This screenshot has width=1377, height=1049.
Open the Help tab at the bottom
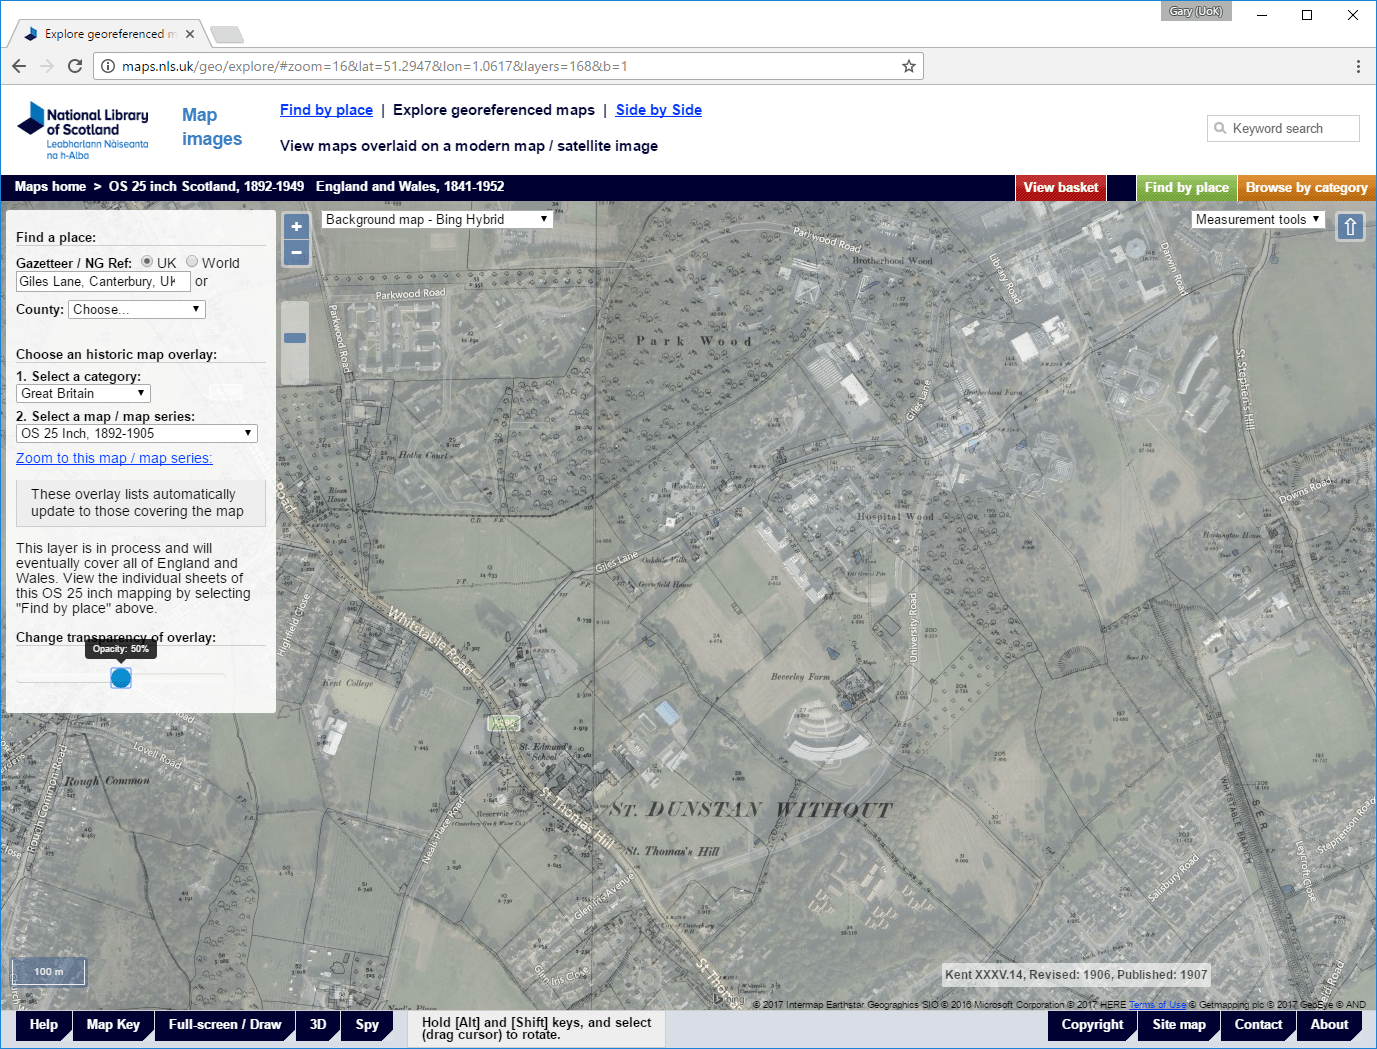tap(44, 1025)
